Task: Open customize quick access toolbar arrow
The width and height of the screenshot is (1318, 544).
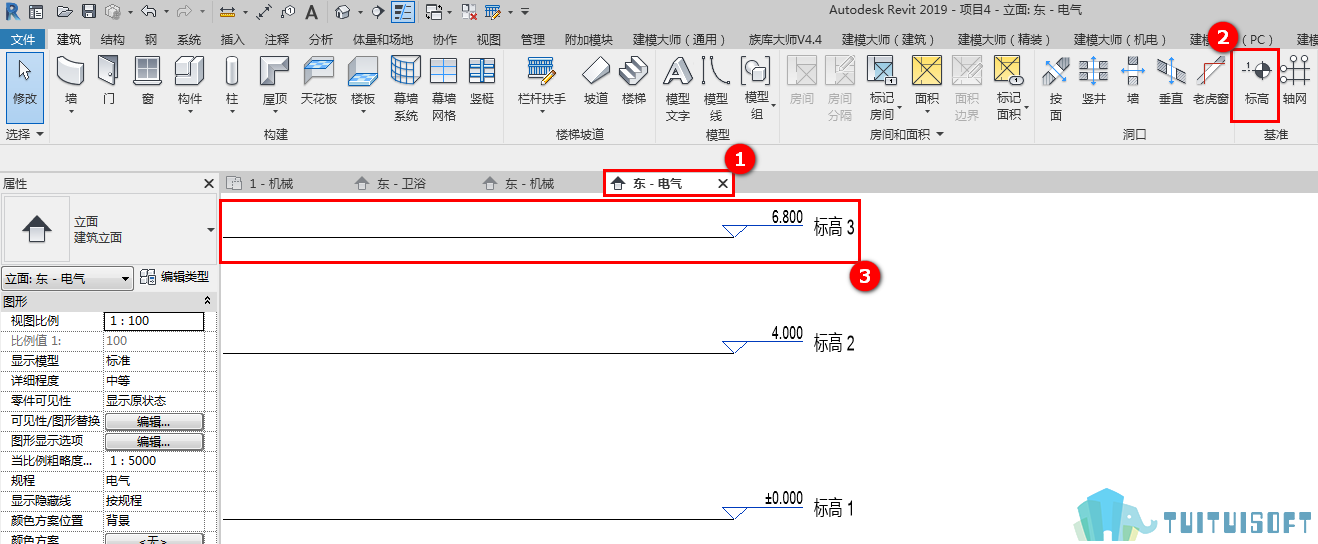Action: [525, 12]
